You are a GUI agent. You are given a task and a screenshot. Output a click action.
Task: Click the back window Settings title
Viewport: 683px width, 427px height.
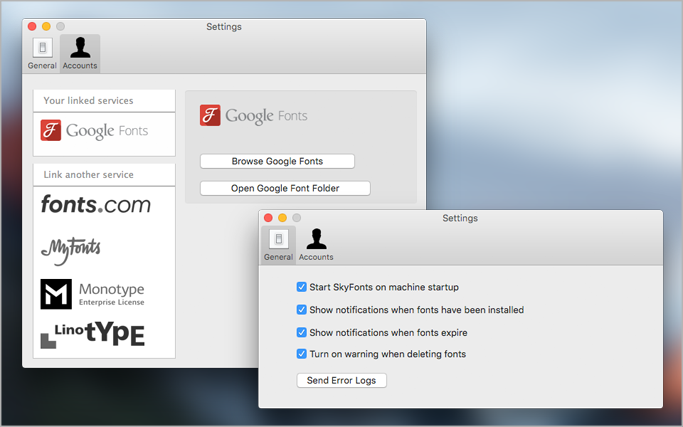(x=224, y=27)
